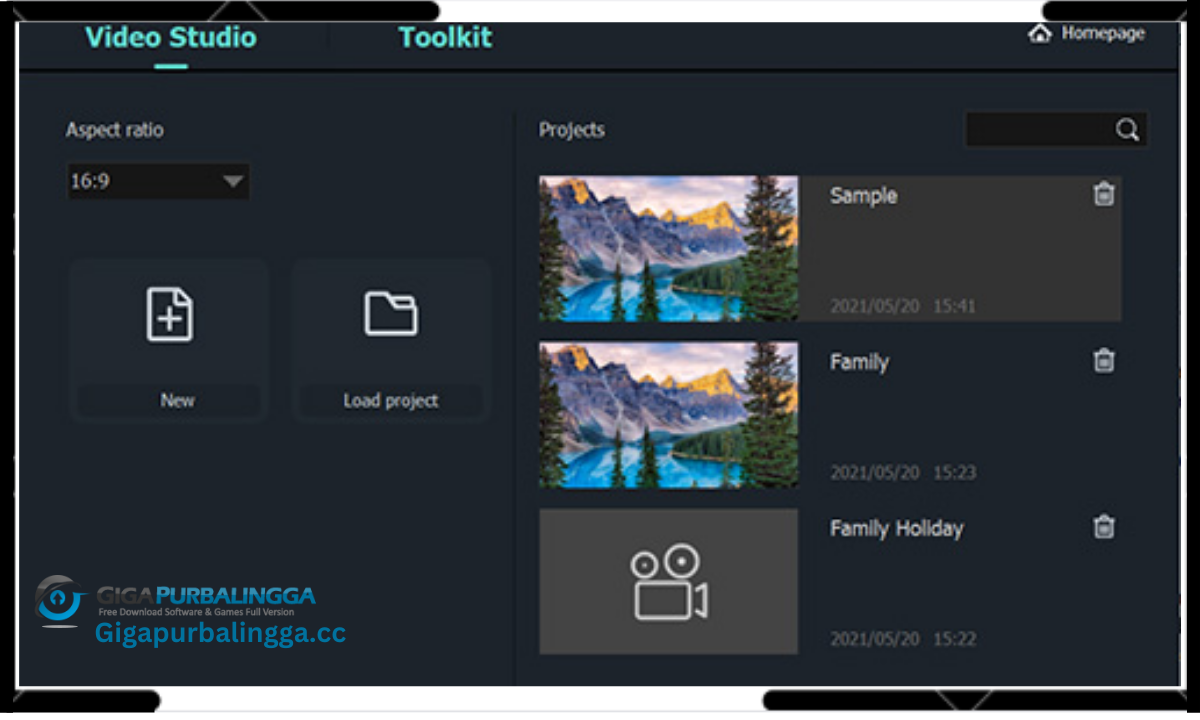Go to Homepage via the house icon
This screenshot has height=720, width=1200.
point(1040,34)
